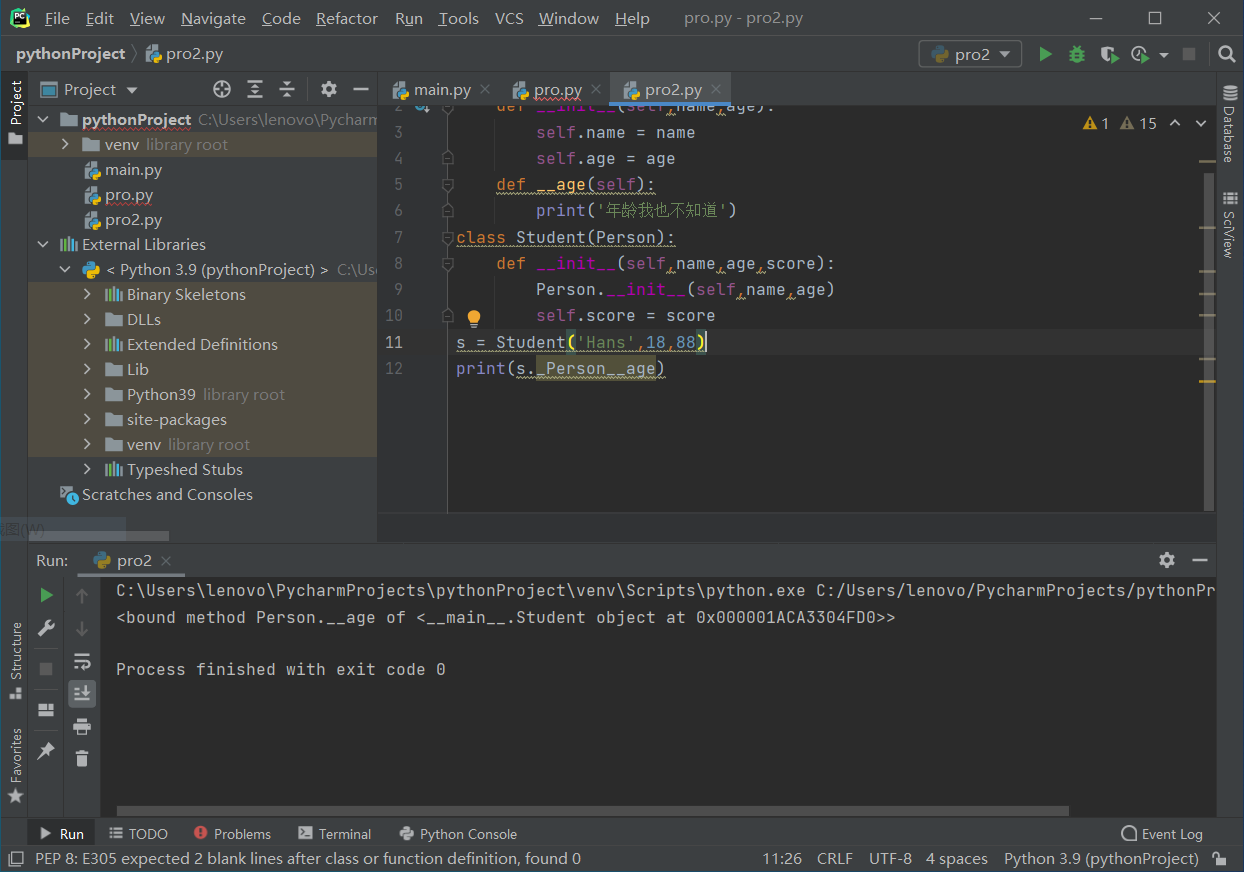Go to next highlighted error arrow

(1202, 123)
